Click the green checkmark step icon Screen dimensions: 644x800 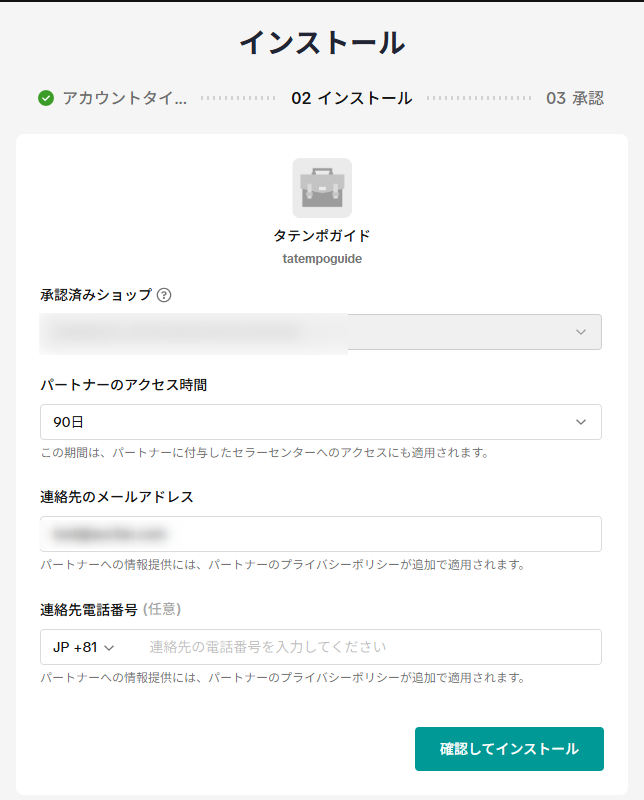pos(46,98)
